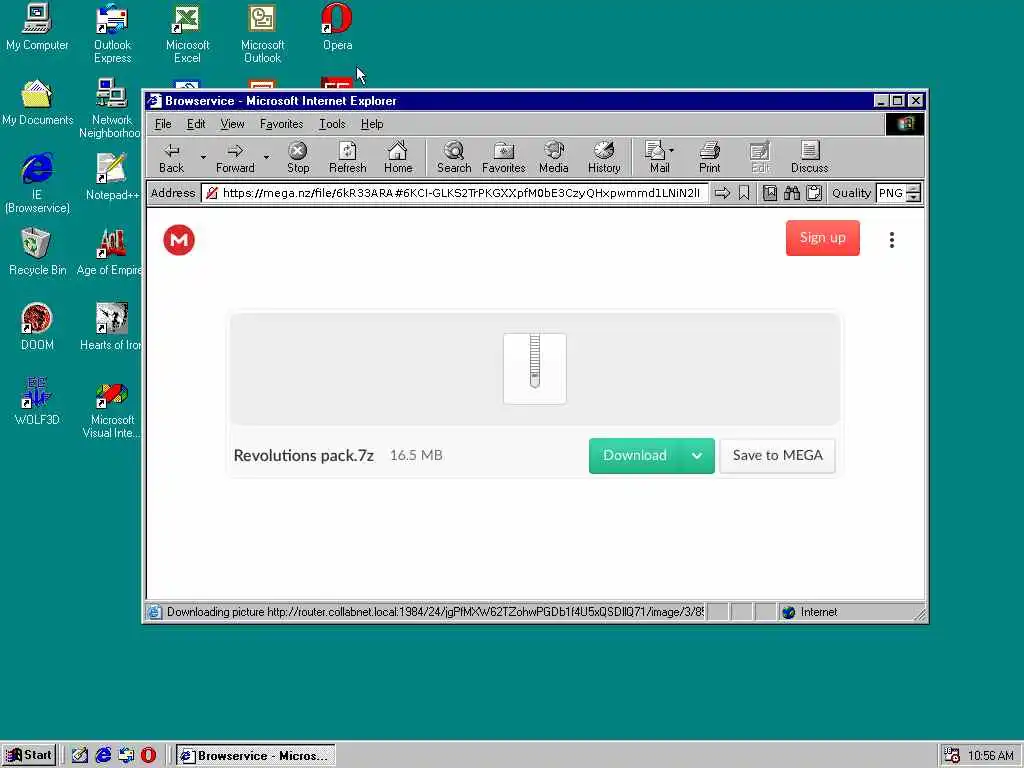Click the task scheduler tray icon
The image size is (1024, 768).
(952, 756)
